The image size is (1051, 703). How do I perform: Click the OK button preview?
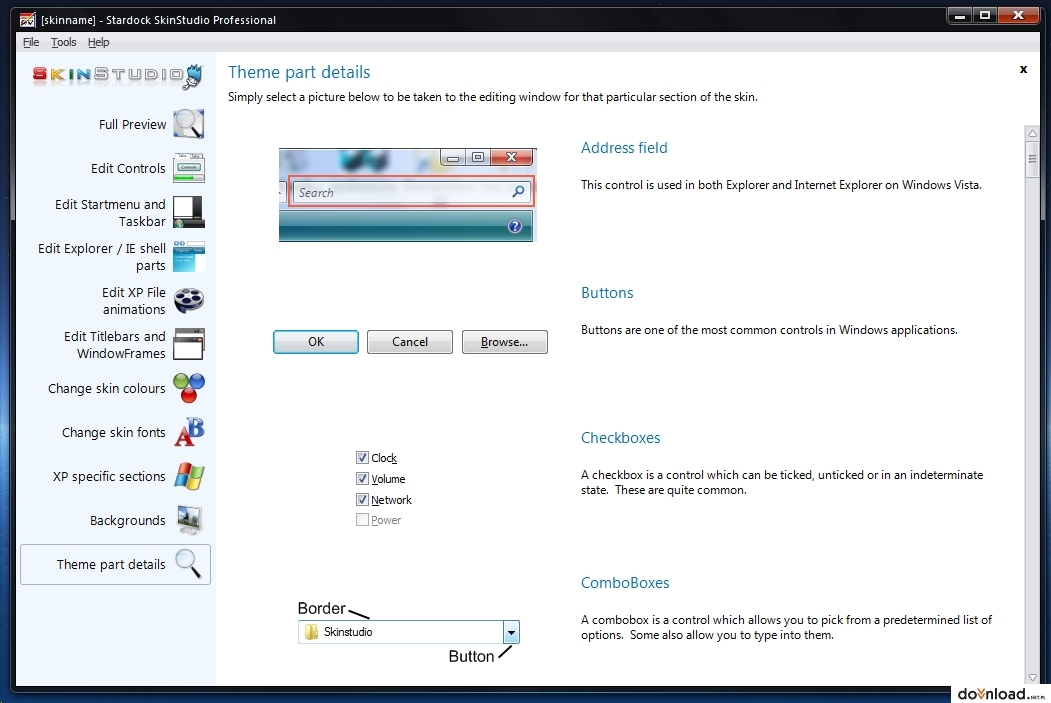pyautogui.click(x=316, y=342)
